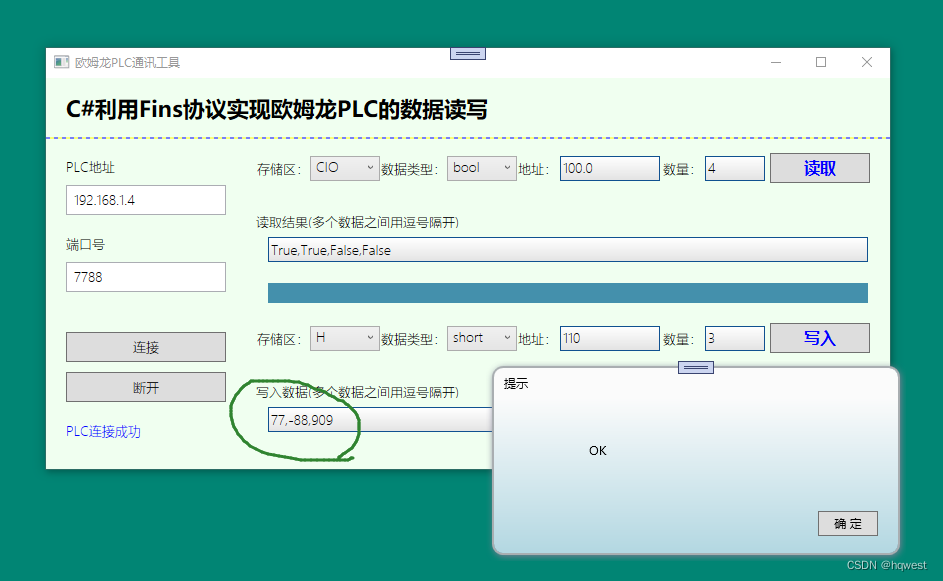Open the read data type bool dropdown
This screenshot has height=581, width=943.
click(482, 168)
